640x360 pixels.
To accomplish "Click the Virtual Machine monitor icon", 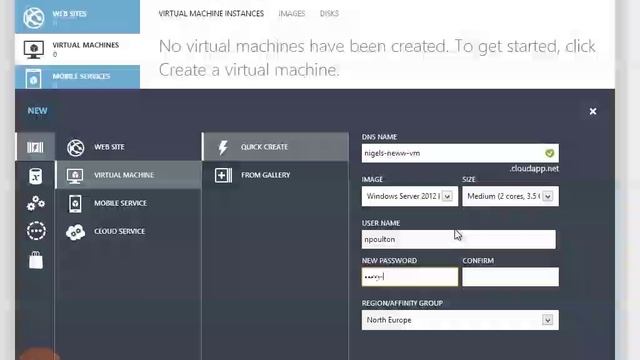I will click(75, 176).
